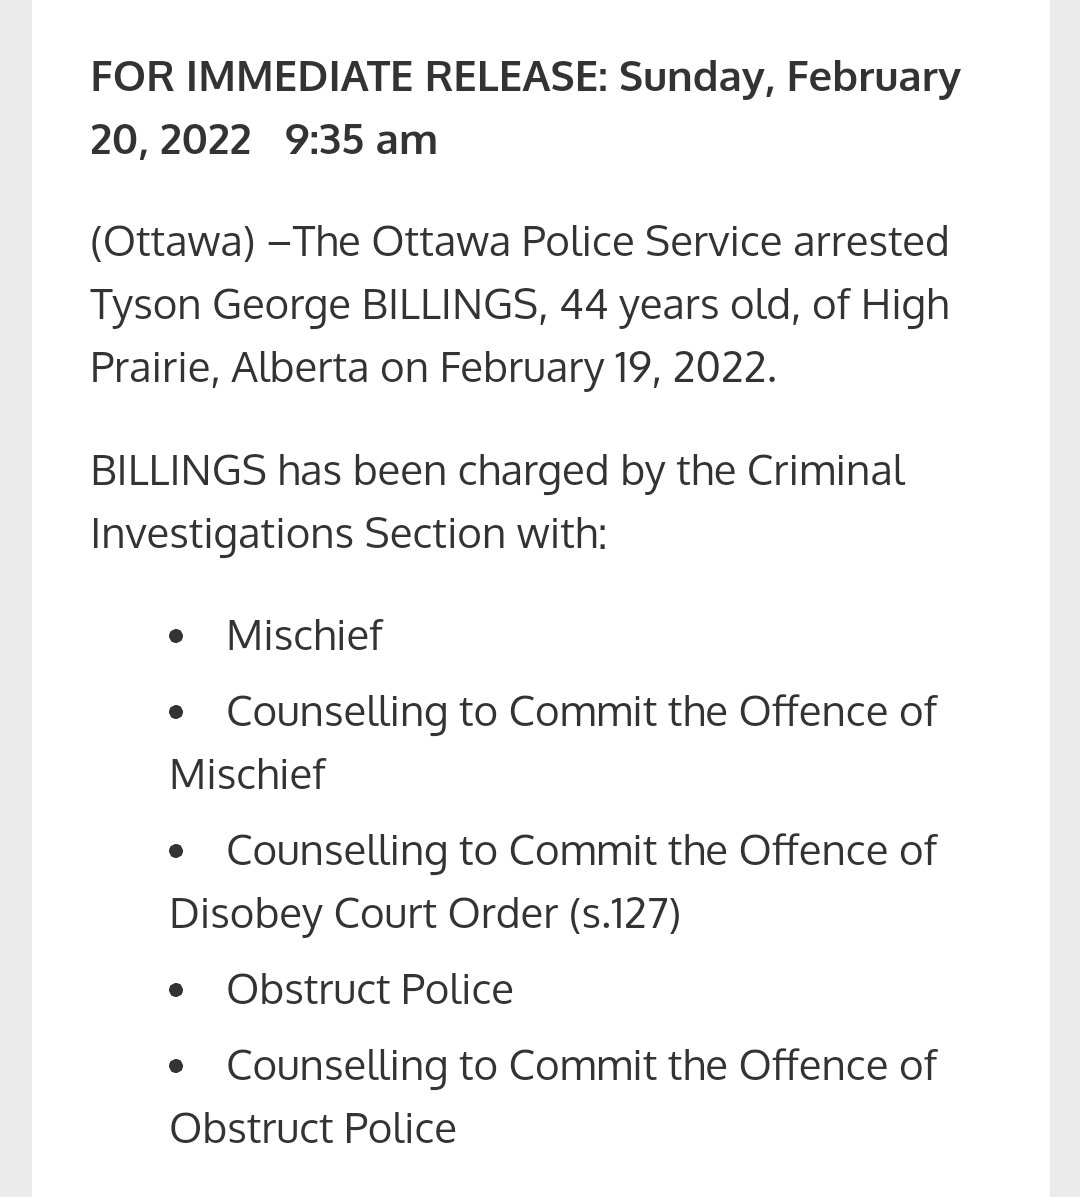
Task: Click the word "Alberta" in the first paragraph
Action: pyautogui.click(x=299, y=368)
